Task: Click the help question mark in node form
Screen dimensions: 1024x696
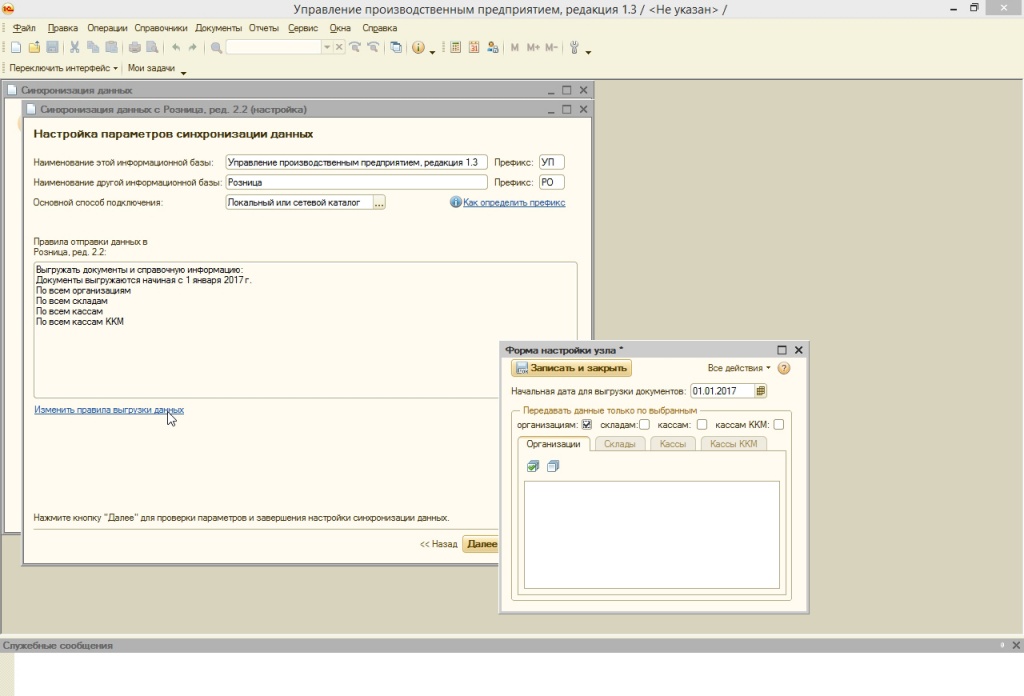Action: click(x=784, y=368)
